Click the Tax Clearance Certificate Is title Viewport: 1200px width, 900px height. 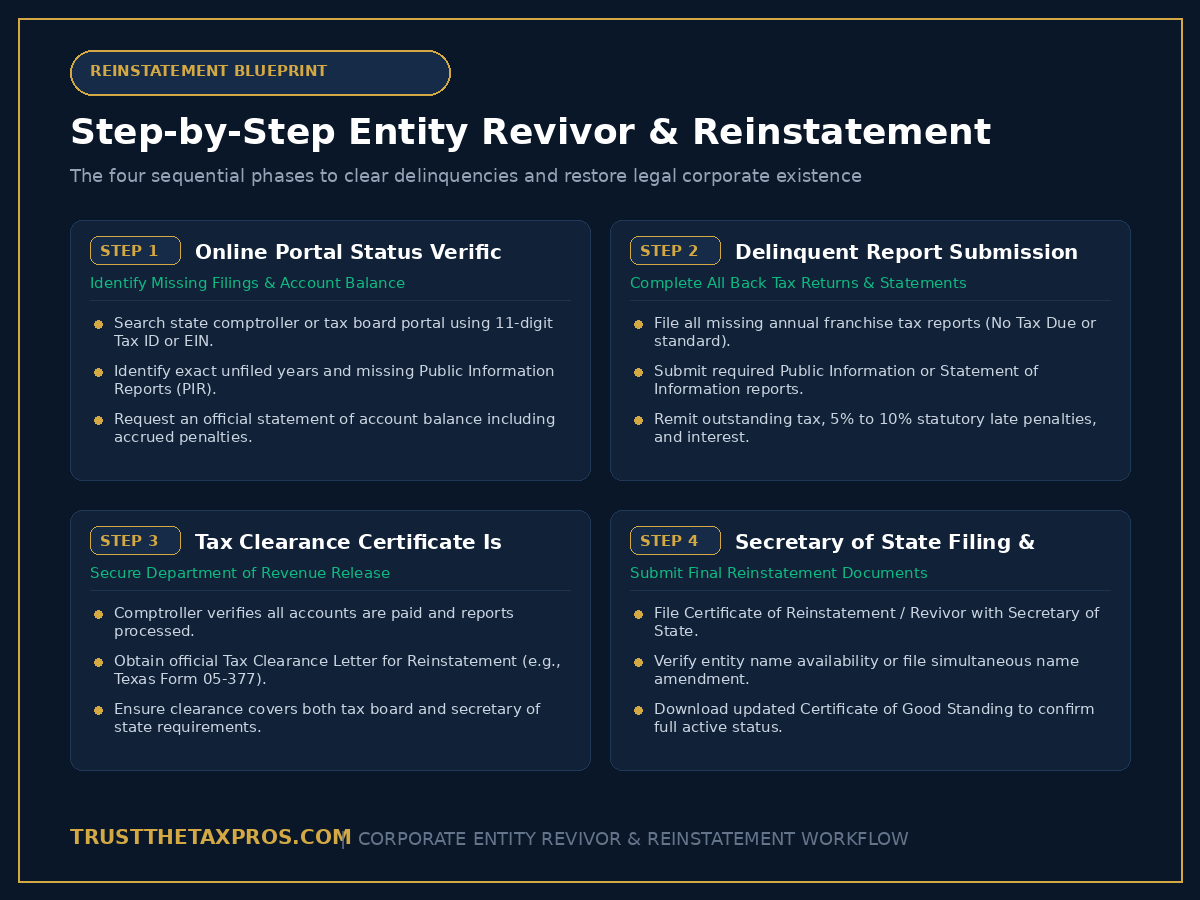(x=348, y=542)
